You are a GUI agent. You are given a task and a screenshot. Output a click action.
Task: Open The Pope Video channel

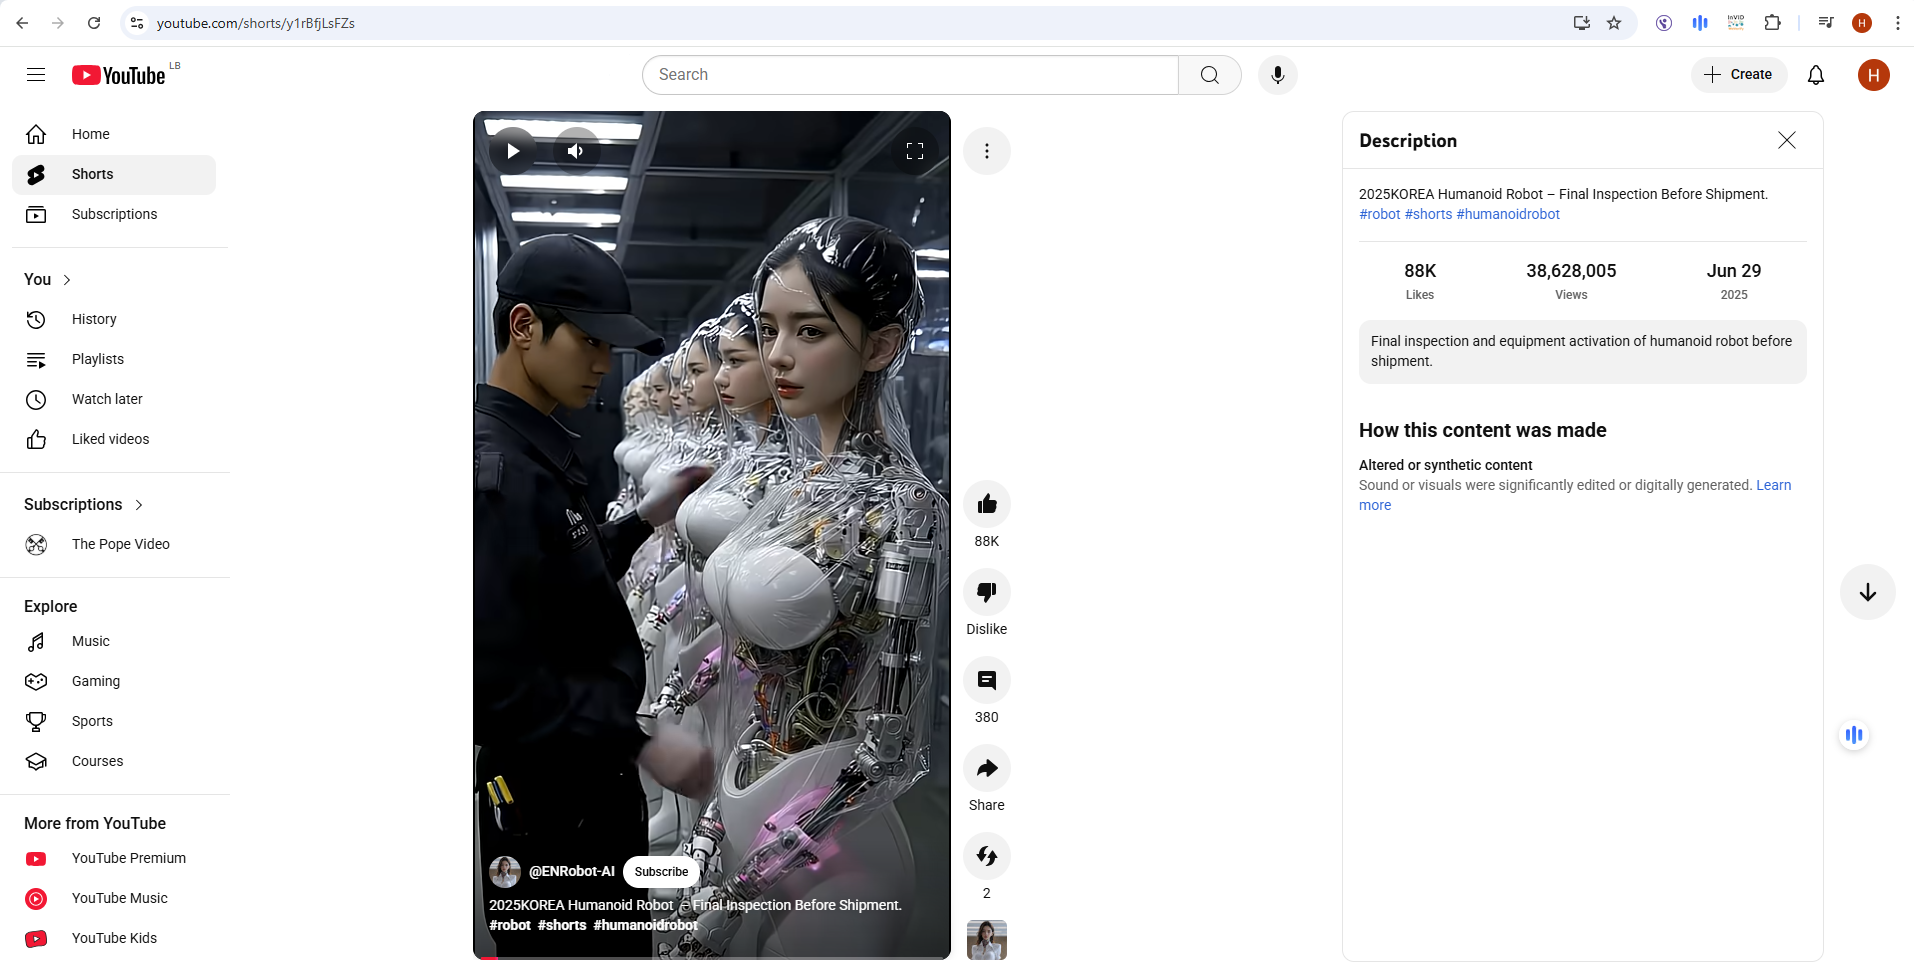[x=114, y=544]
